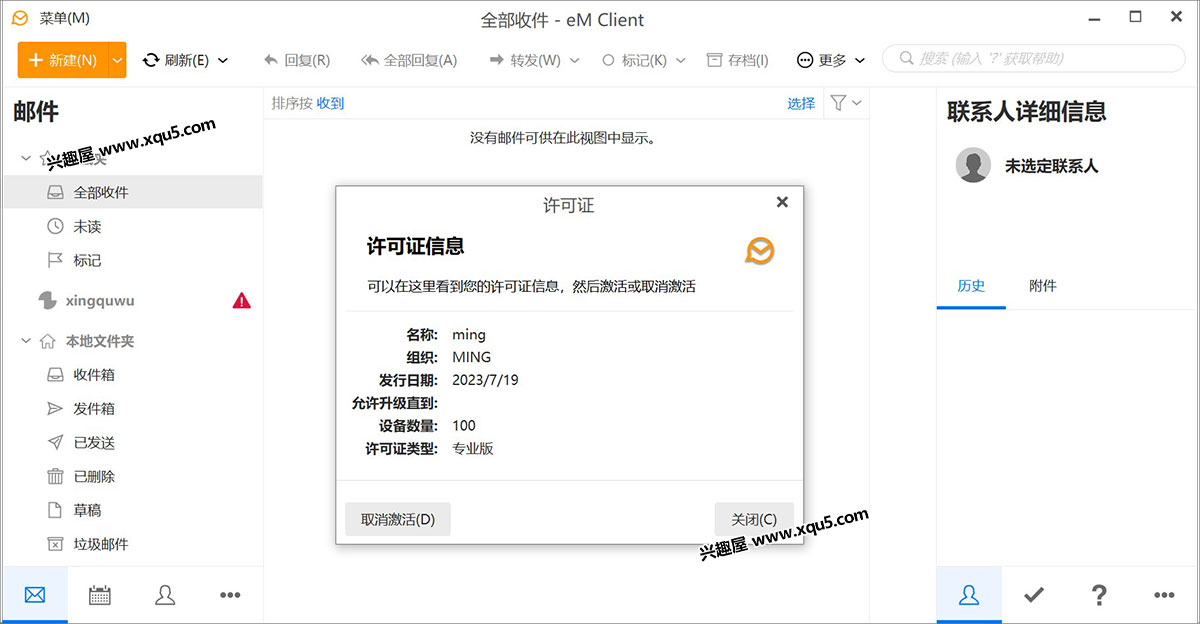
Task: Click 收到 sort order link
Action: 330,103
